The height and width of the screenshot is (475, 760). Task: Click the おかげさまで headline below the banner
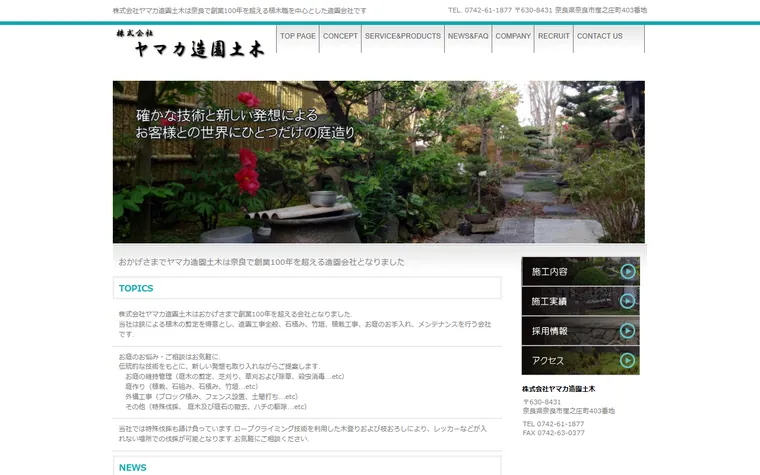coord(261,262)
